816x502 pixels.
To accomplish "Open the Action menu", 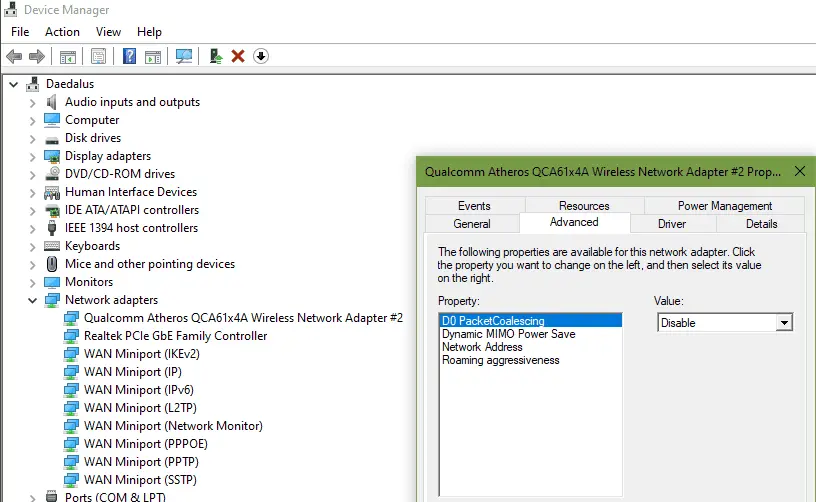I will tap(62, 32).
